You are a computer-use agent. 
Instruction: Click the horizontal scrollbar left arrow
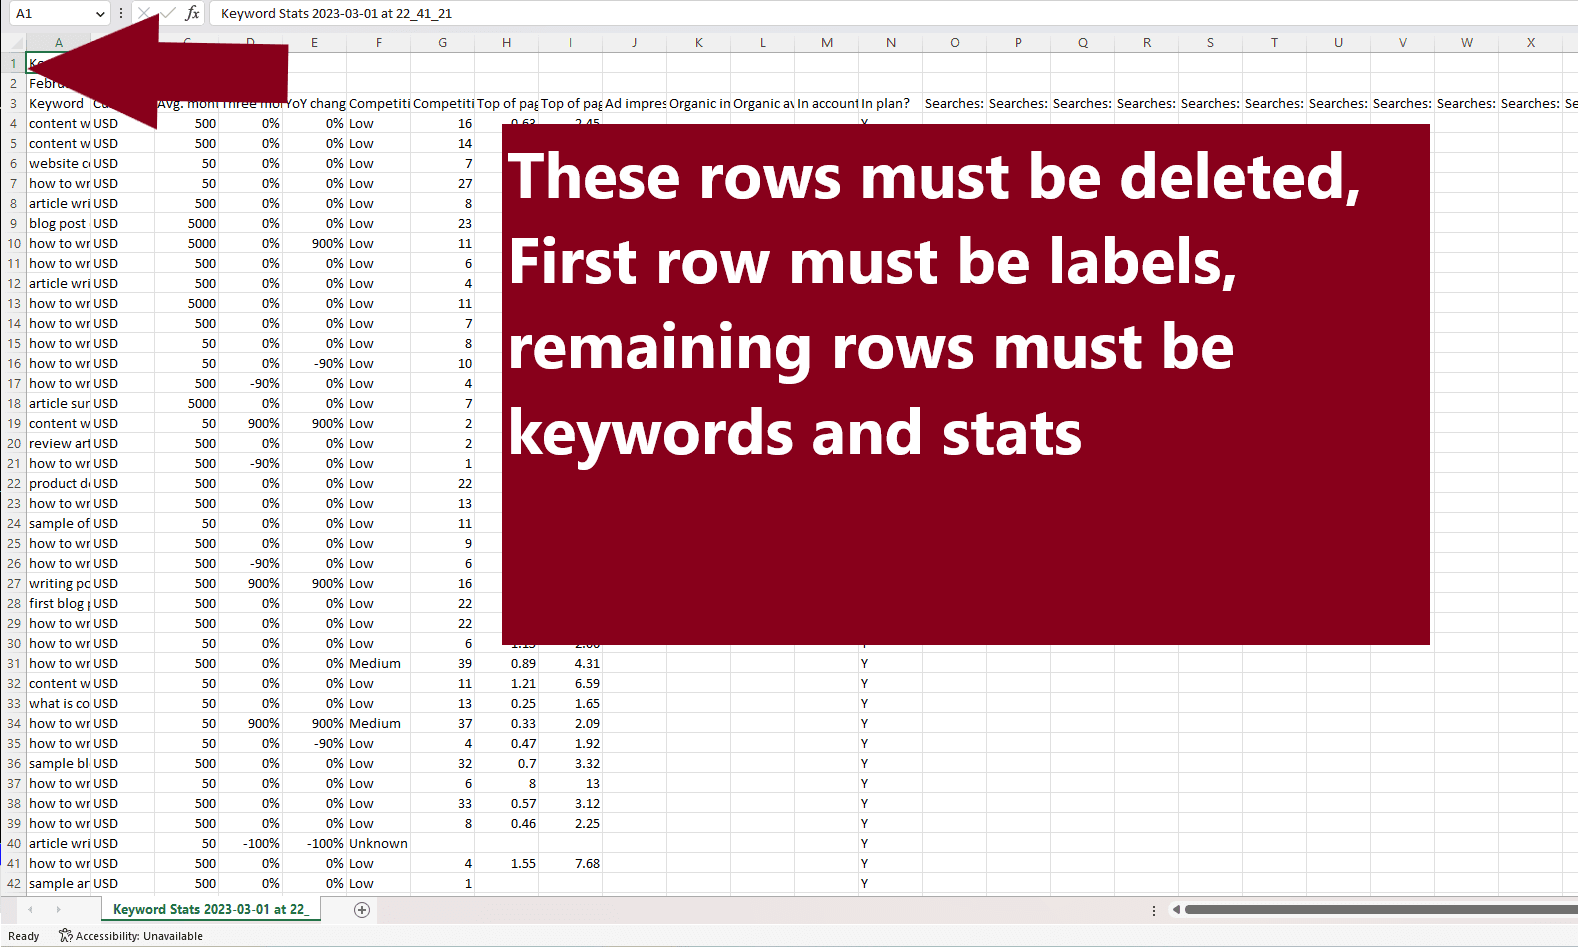click(x=1176, y=909)
